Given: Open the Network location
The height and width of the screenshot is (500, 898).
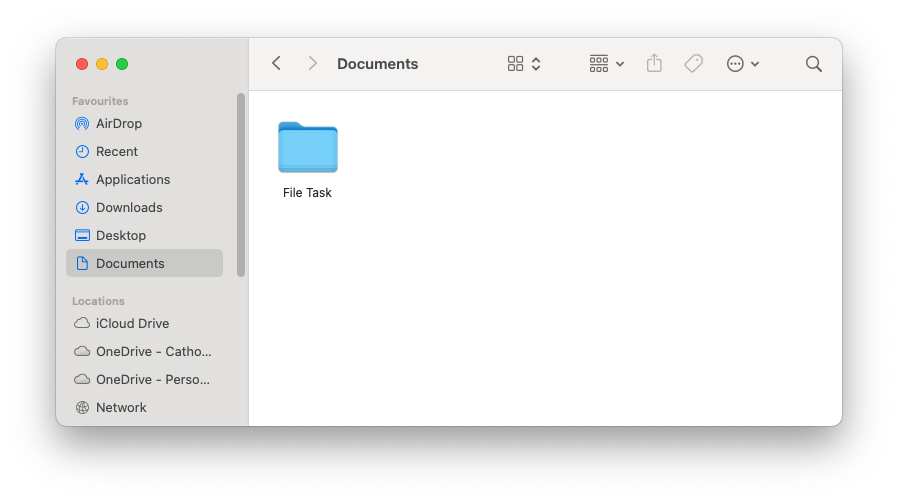Looking at the screenshot, I should point(121,408).
